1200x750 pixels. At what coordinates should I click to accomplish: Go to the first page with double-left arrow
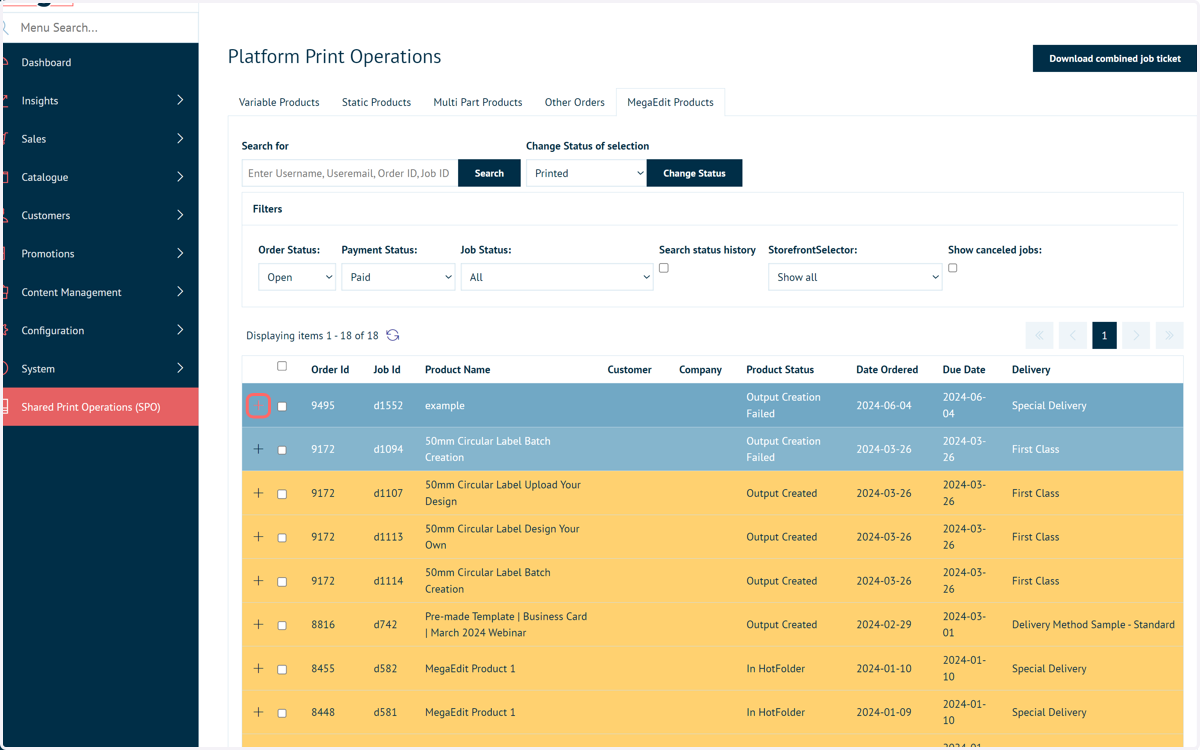[1039, 335]
